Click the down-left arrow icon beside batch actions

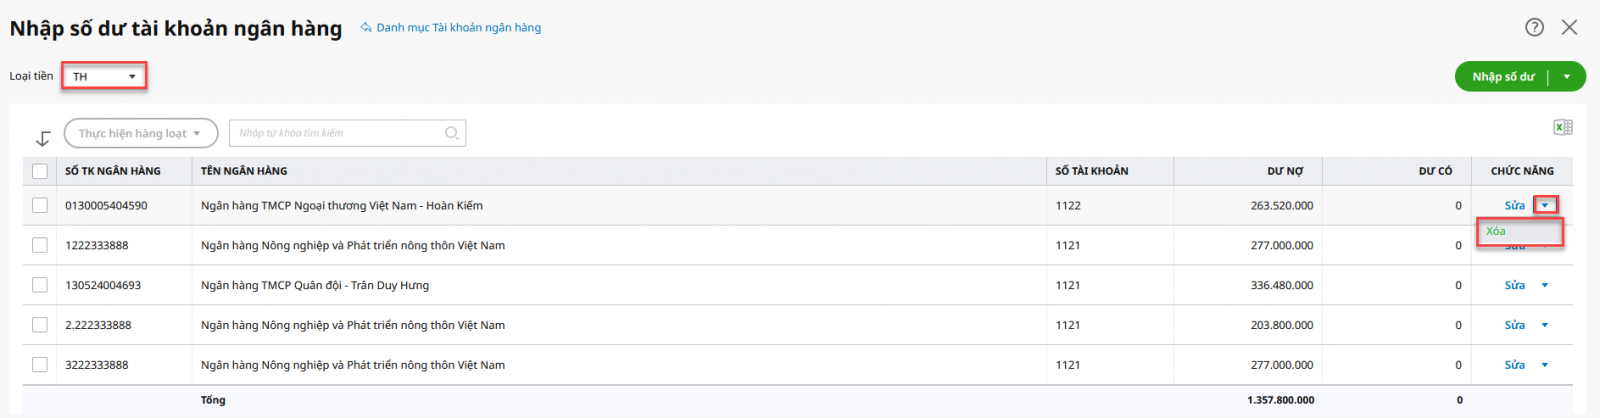43,138
